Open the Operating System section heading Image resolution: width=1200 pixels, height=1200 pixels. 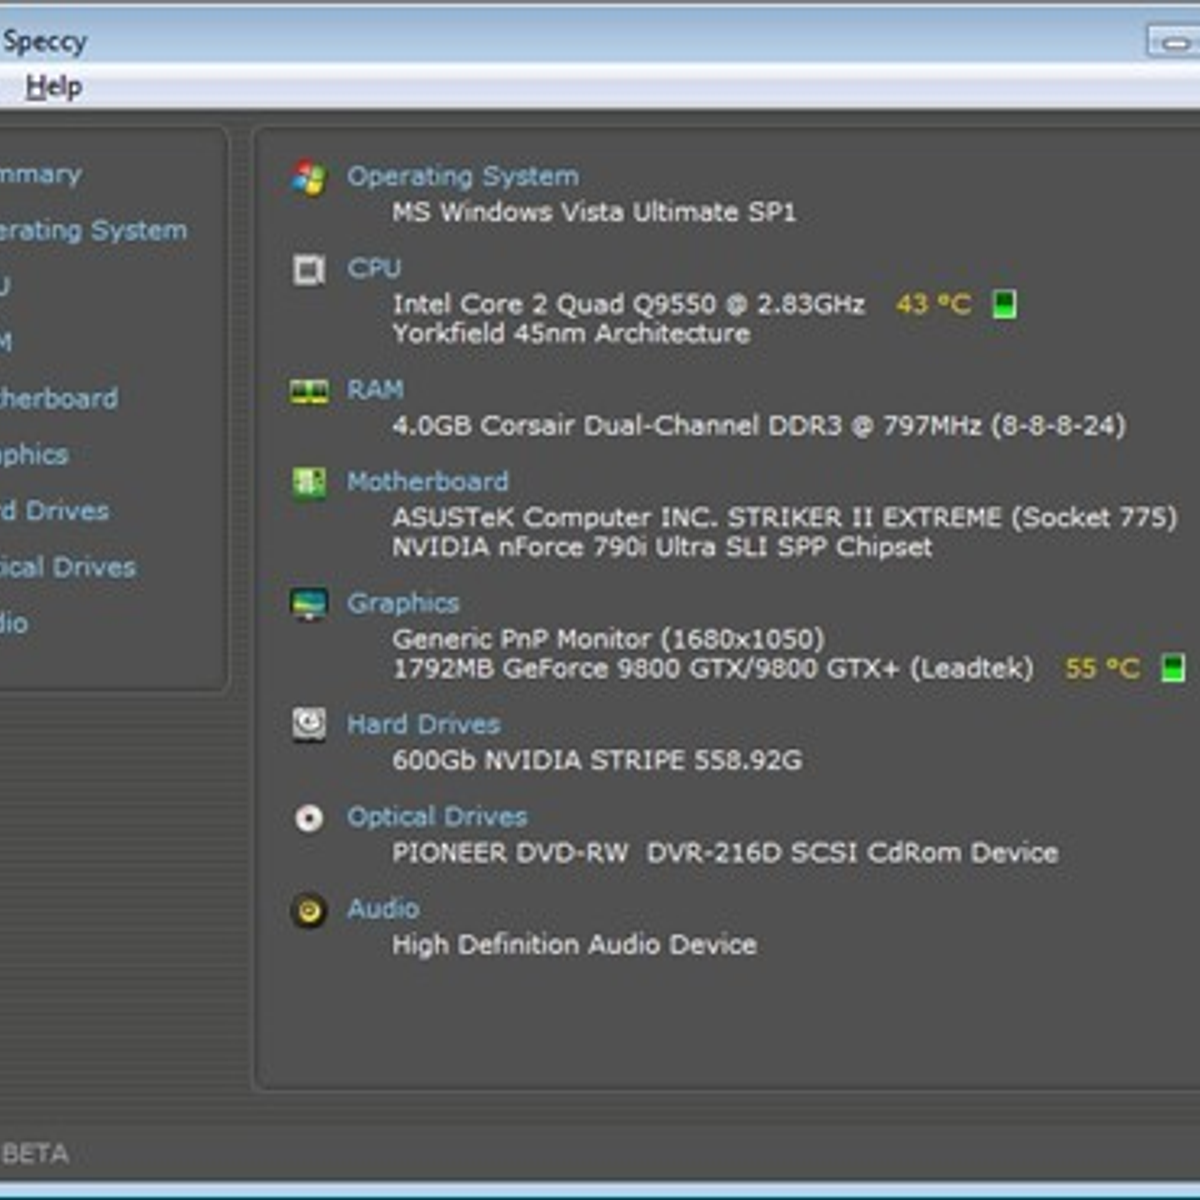(x=463, y=176)
